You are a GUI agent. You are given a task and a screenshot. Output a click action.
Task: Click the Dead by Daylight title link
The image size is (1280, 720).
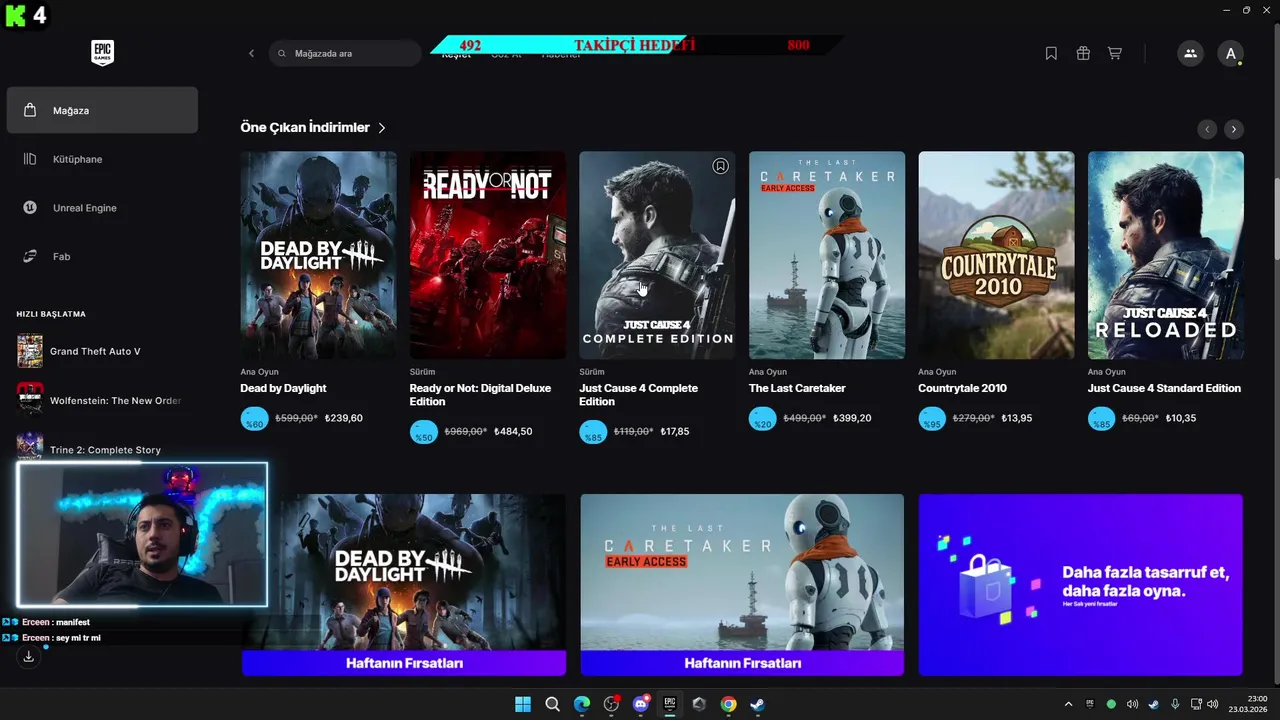click(x=283, y=388)
